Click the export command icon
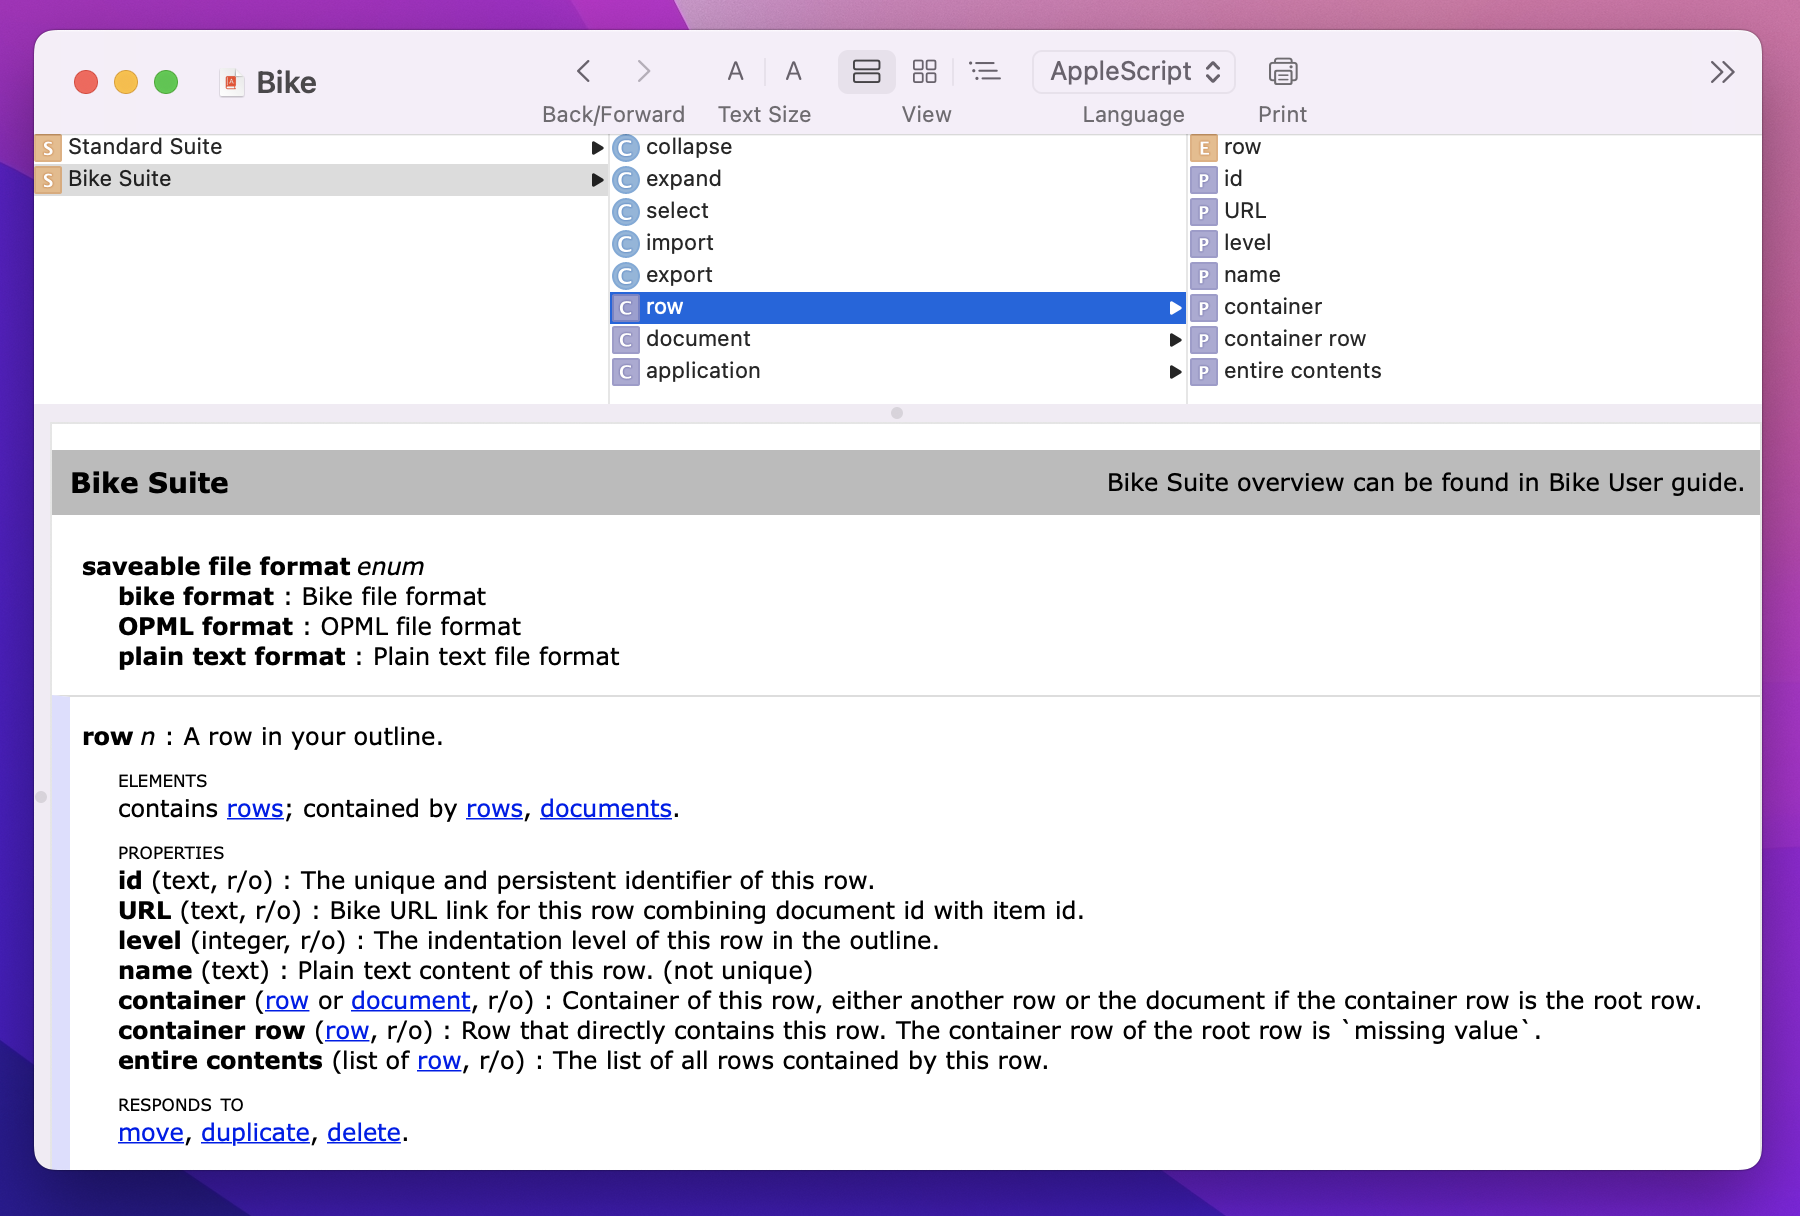The image size is (1800, 1216). pos(626,276)
